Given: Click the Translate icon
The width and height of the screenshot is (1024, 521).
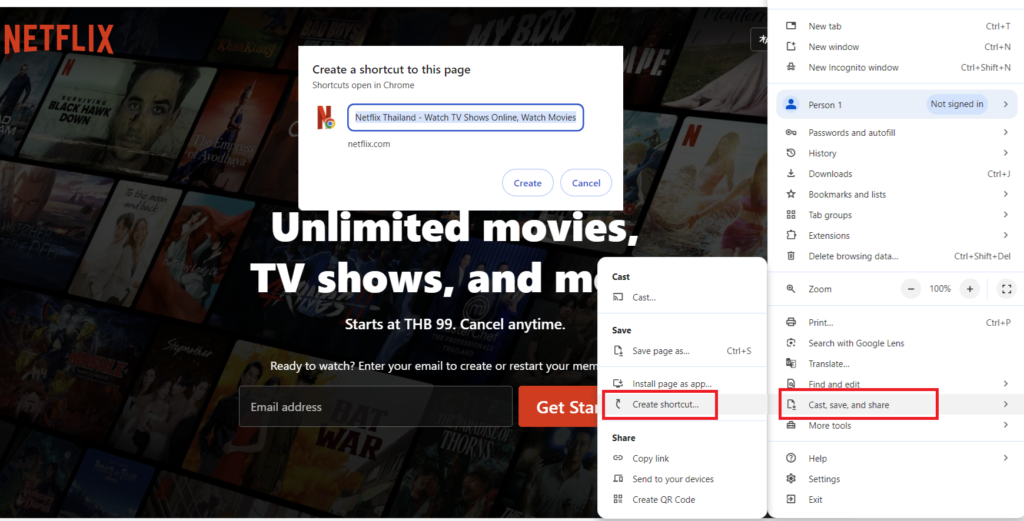Looking at the screenshot, I should [x=791, y=364].
